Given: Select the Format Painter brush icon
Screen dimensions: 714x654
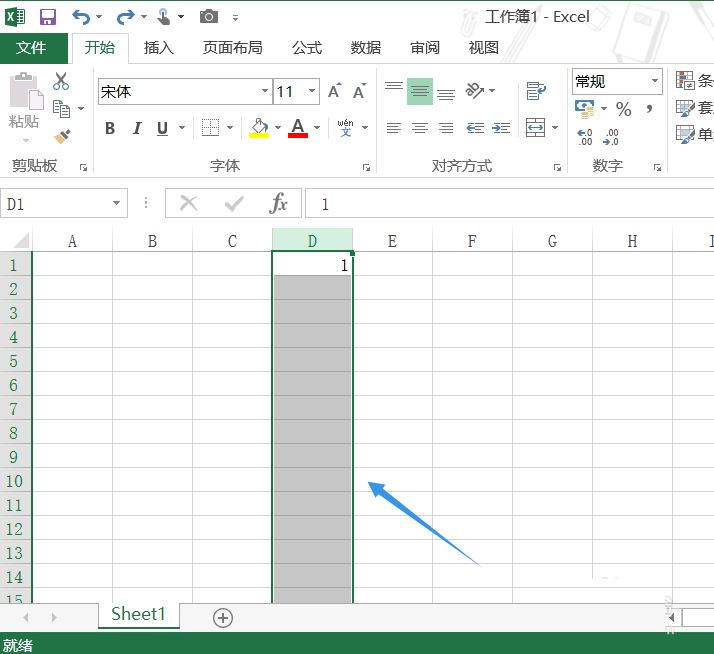Looking at the screenshot, I should 62,135.
